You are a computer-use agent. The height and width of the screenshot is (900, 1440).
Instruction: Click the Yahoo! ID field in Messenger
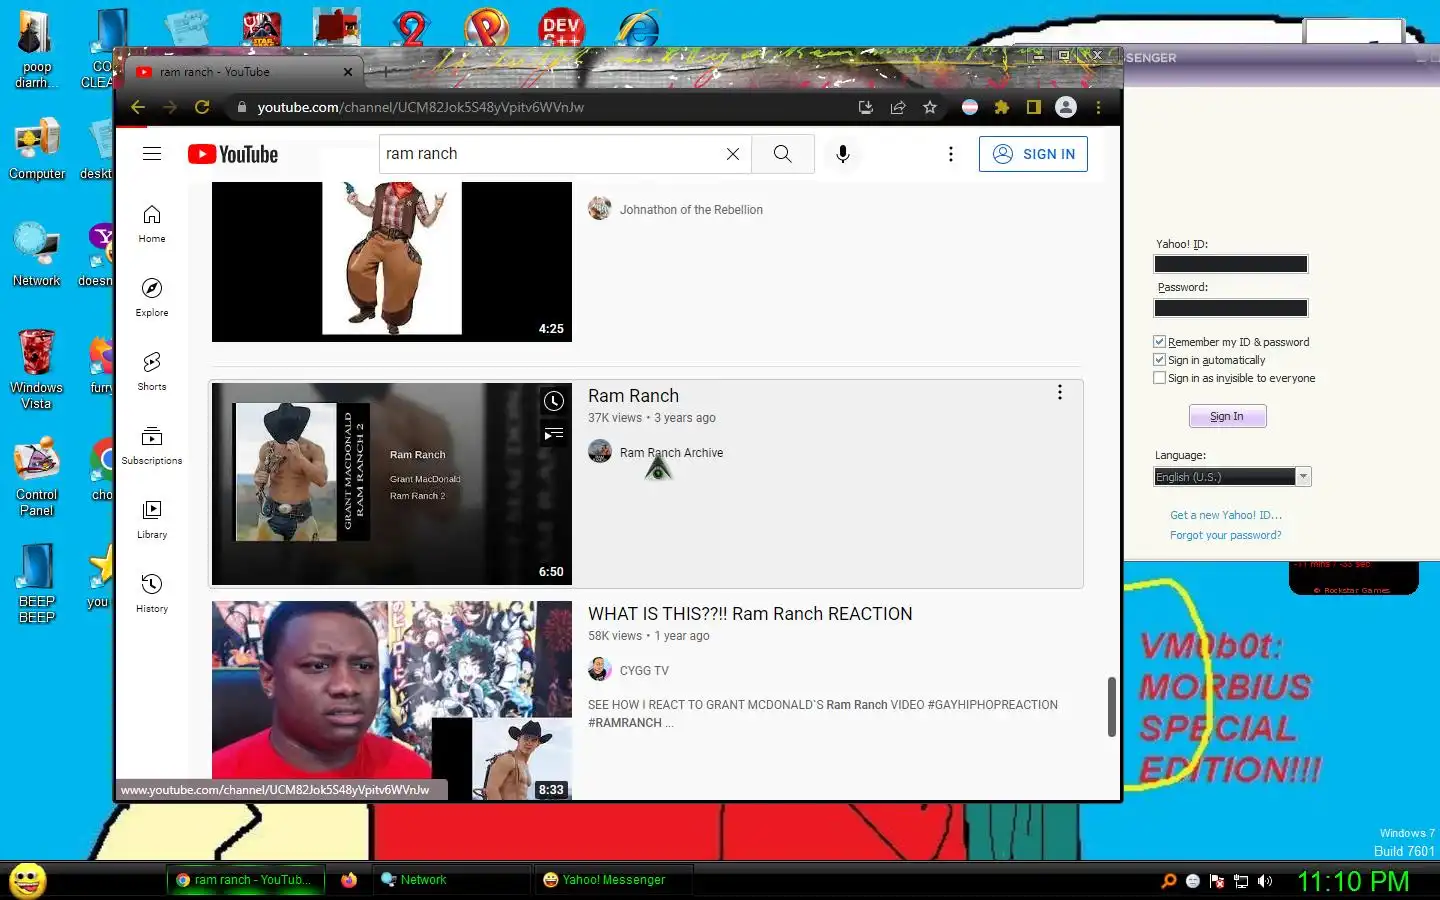(x=1231, y=264)
